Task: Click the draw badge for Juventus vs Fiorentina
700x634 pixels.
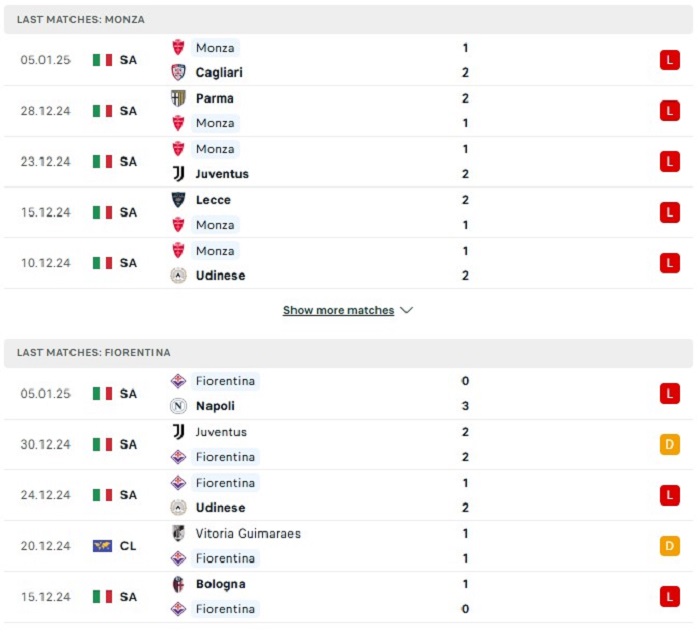Action: [670, 445]
